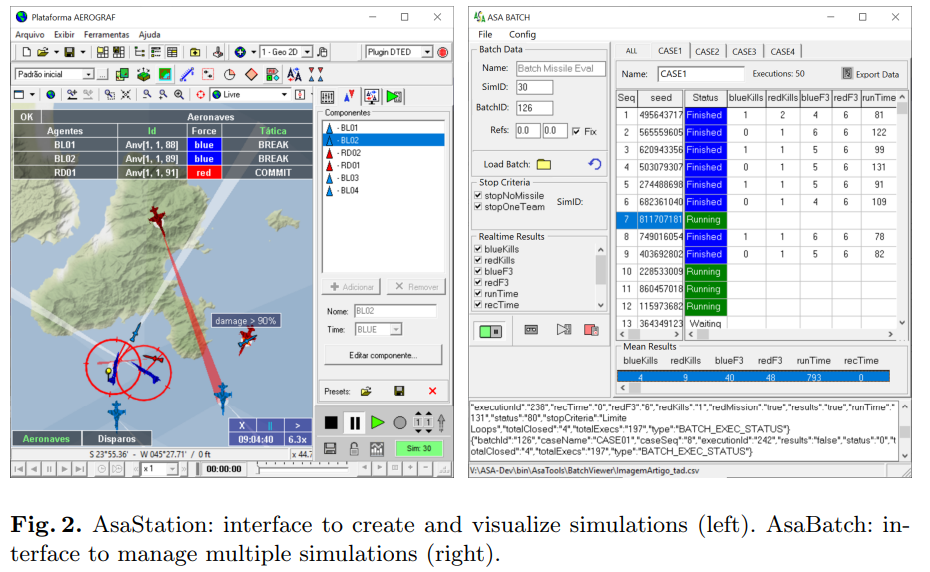Switch to the CASE2 tab

pos(707,52)
